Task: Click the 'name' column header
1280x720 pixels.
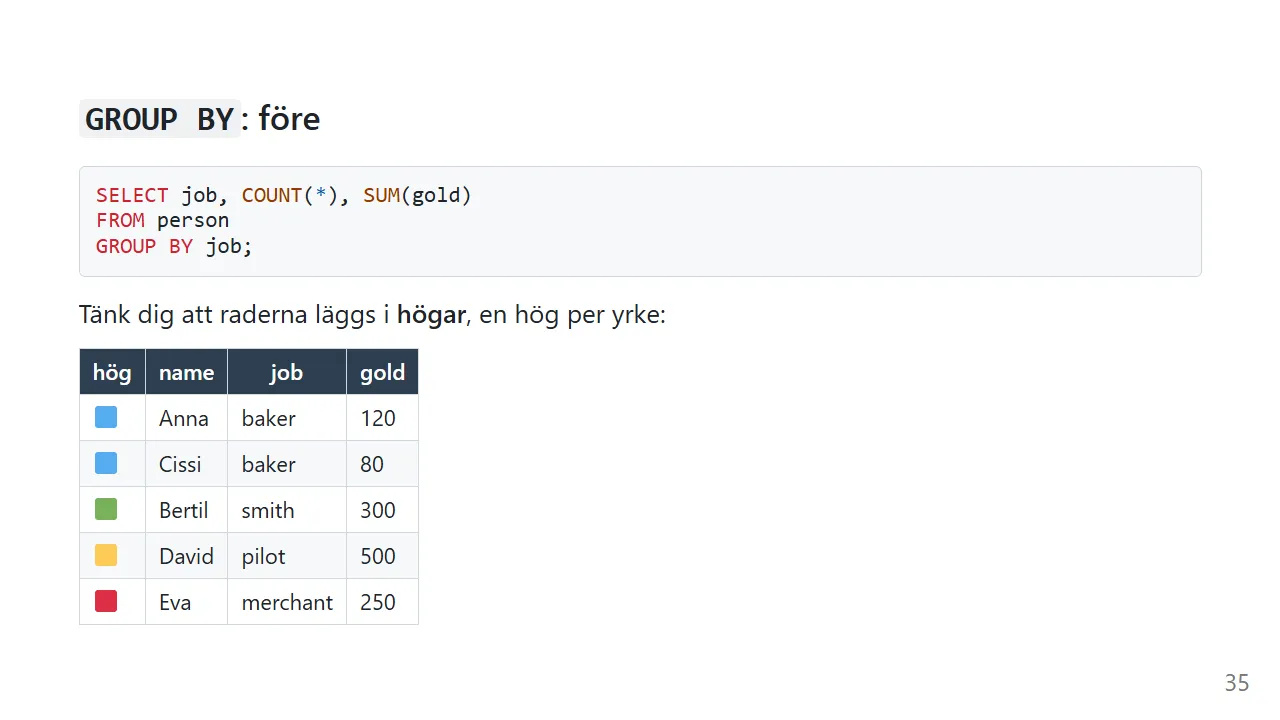Action: 187,372
